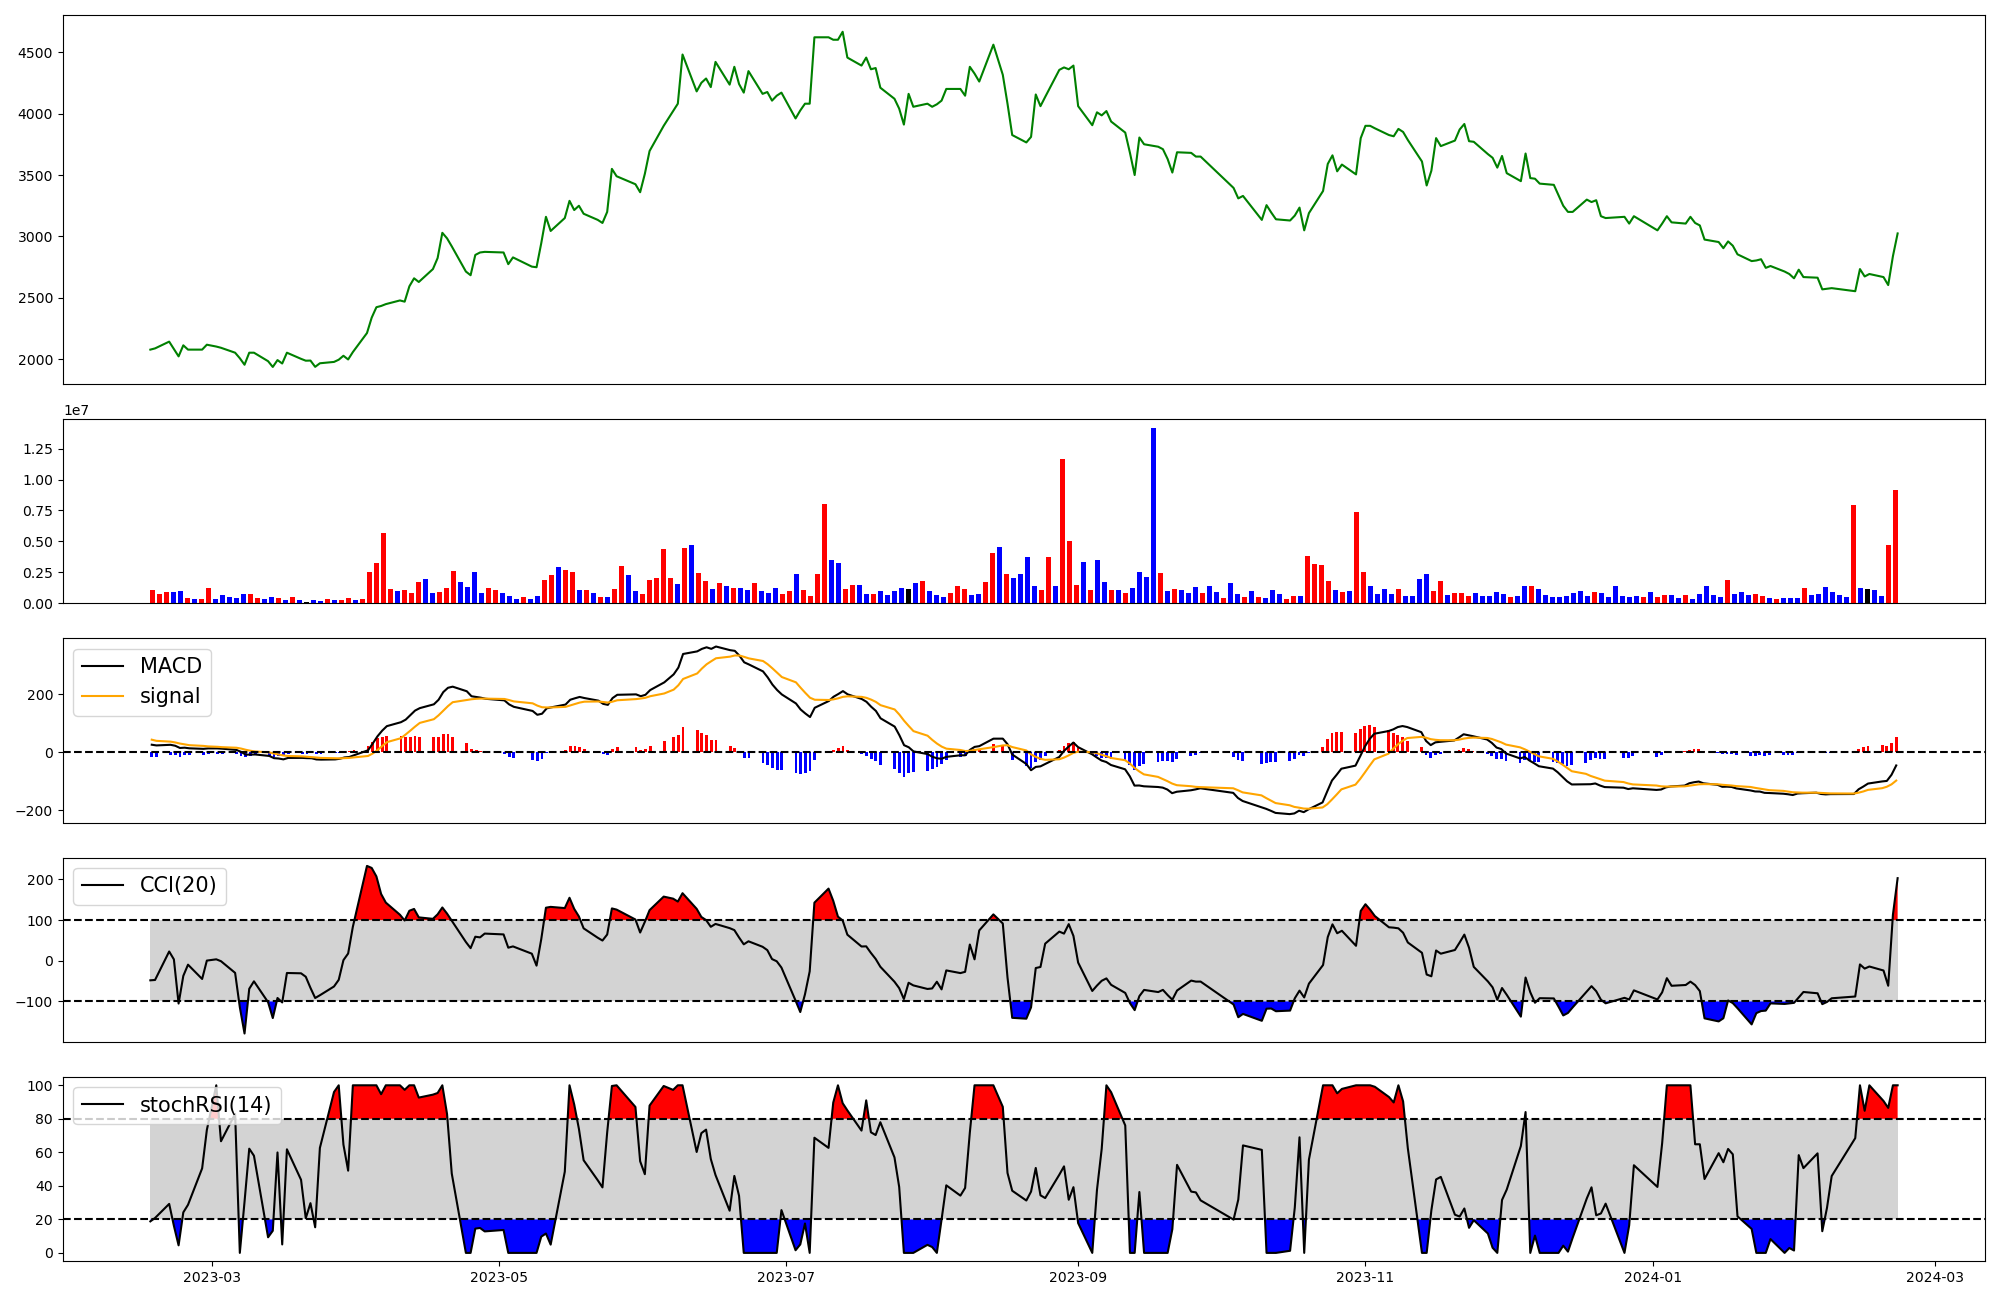Click the 2023-03 x-axis tick label
The width and height of the screenshot is (2000, 1300).
click(212, 1277)
